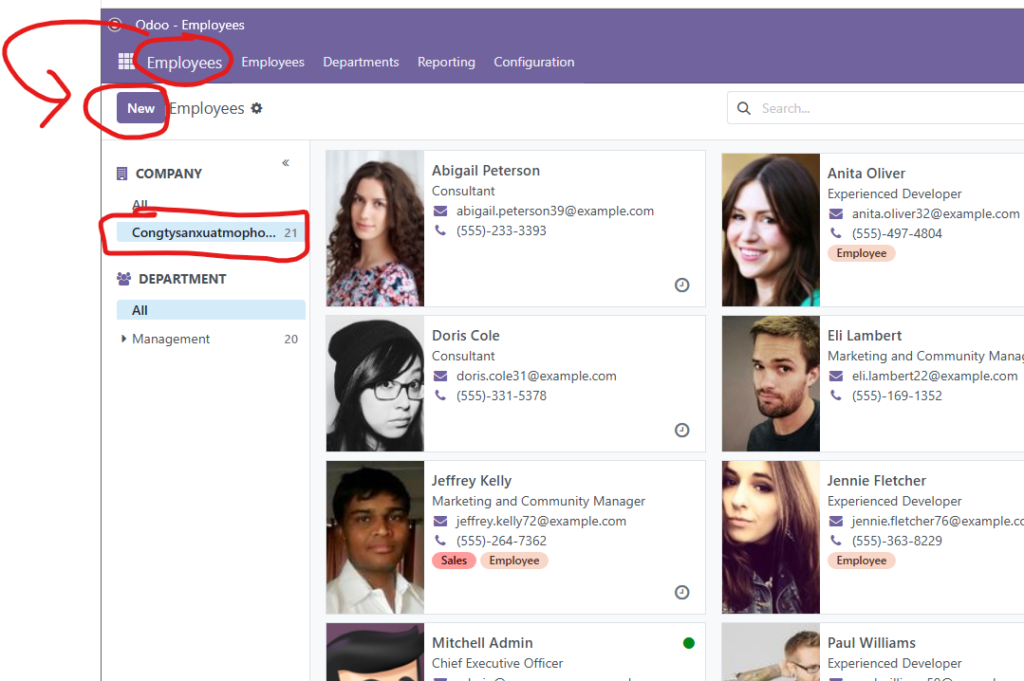Click the Sales tag on Jeffrey Kelly
The height and width of the screenshot is (681, 1024).
click(454, 561)
